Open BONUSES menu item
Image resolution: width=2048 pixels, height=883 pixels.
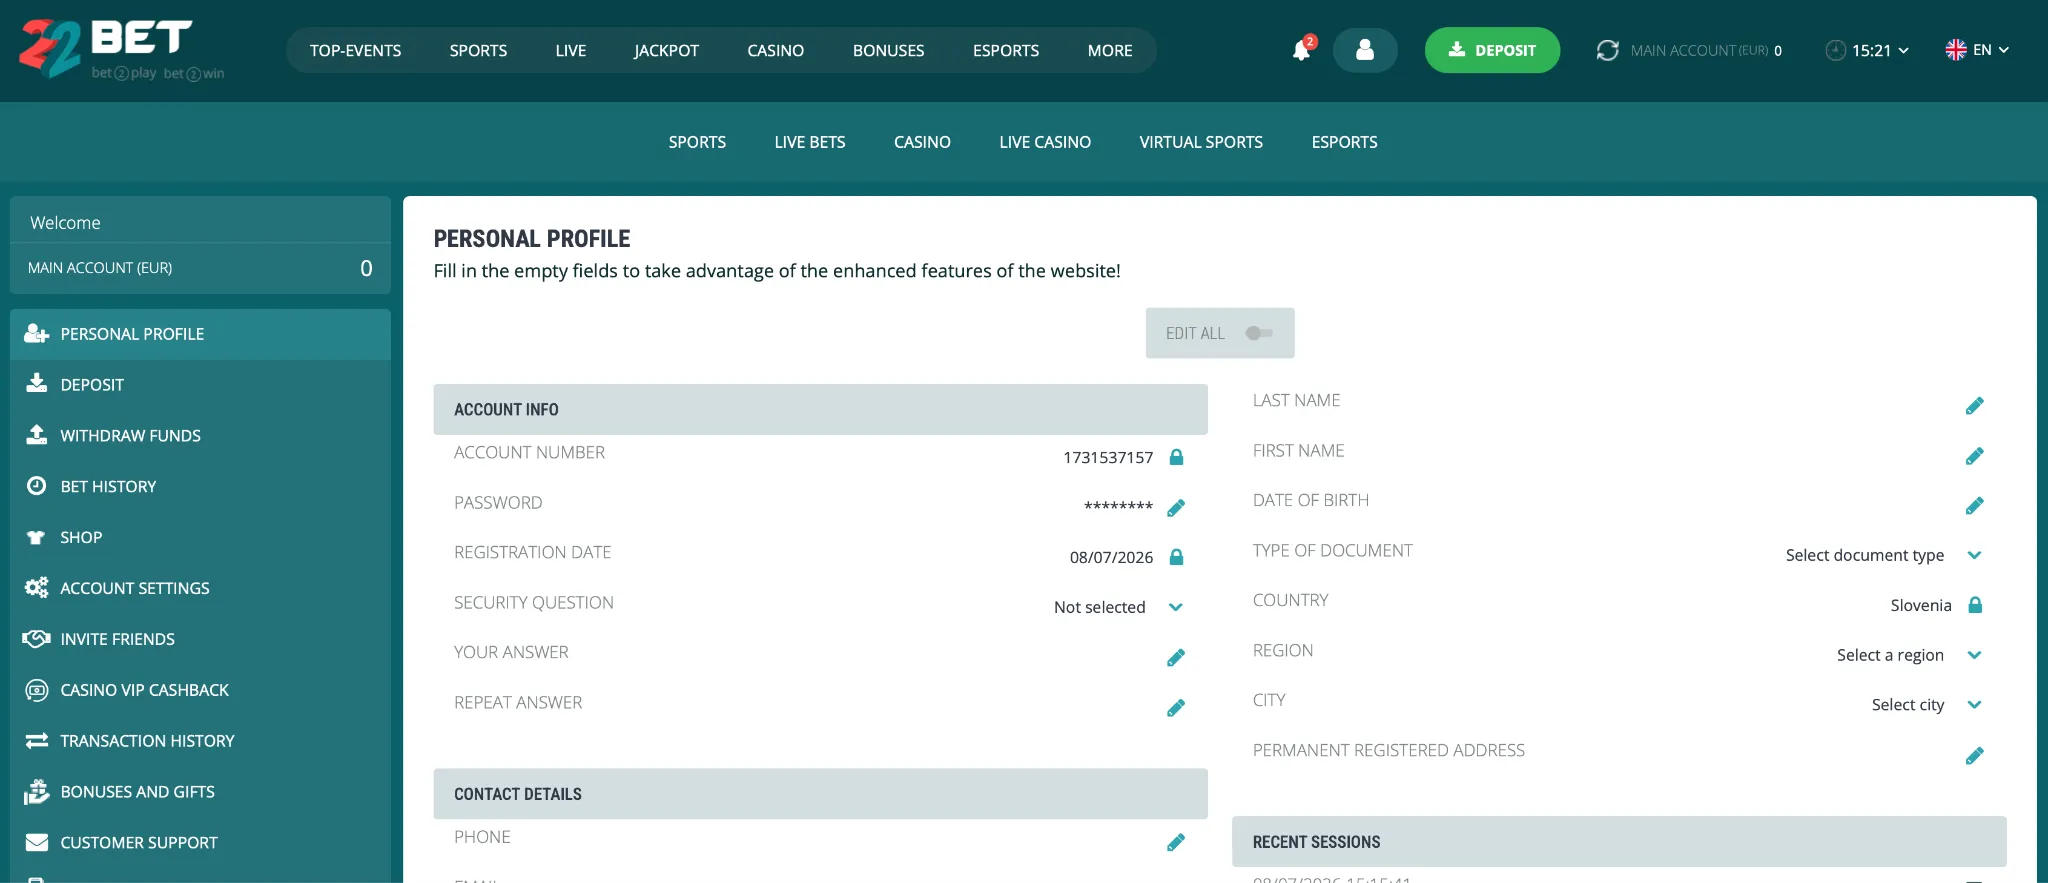(x=888, y=50)
